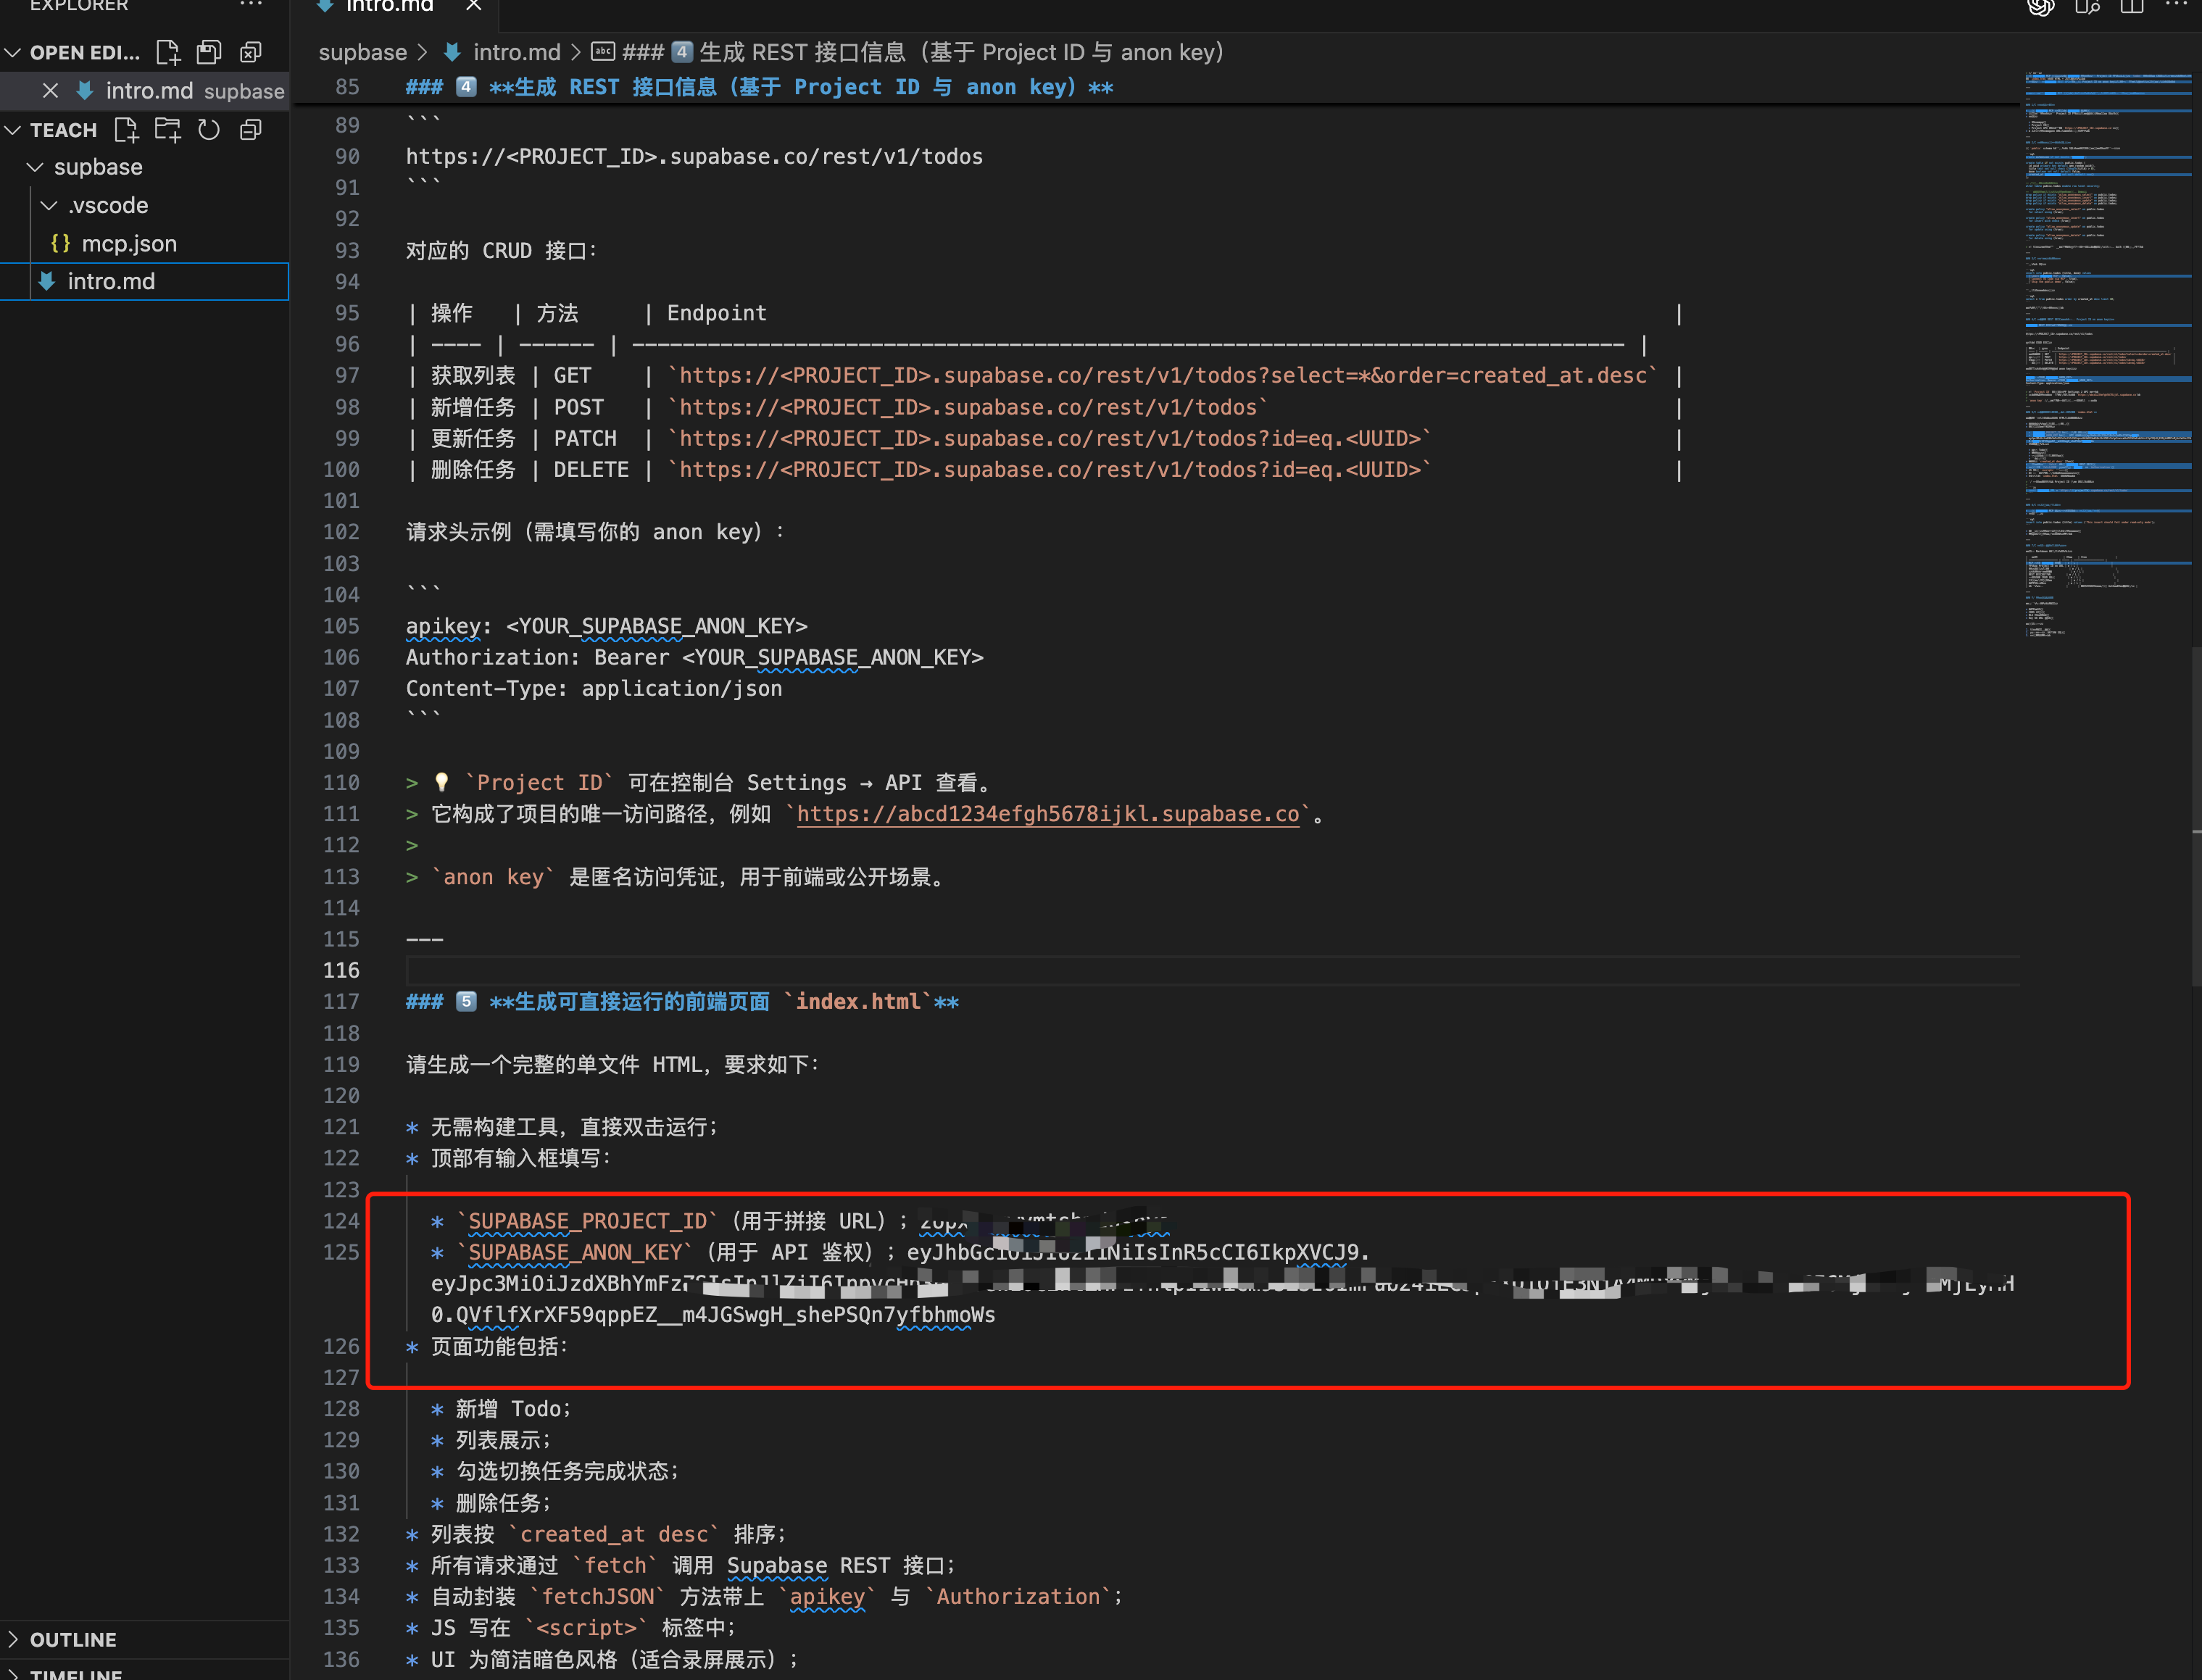Open the ChatGPT/Codex icon in editor toolbar

coord(2040,7)
